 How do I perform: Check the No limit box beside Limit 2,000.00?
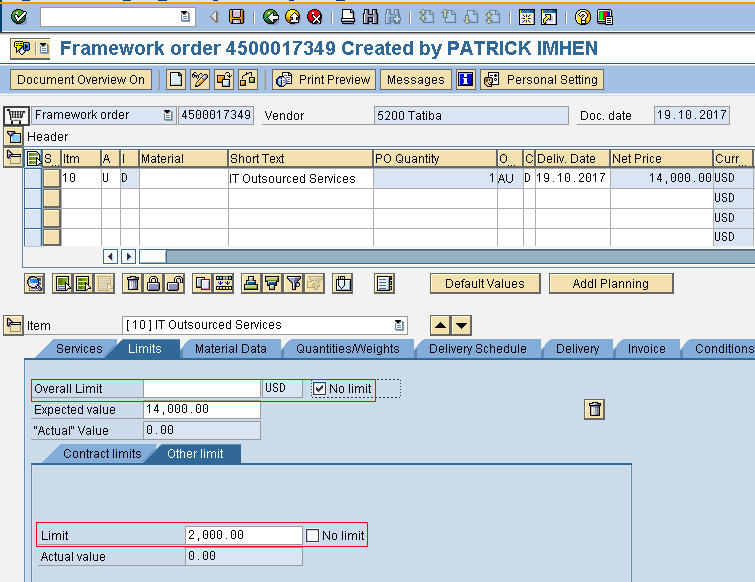click(312, 535)
